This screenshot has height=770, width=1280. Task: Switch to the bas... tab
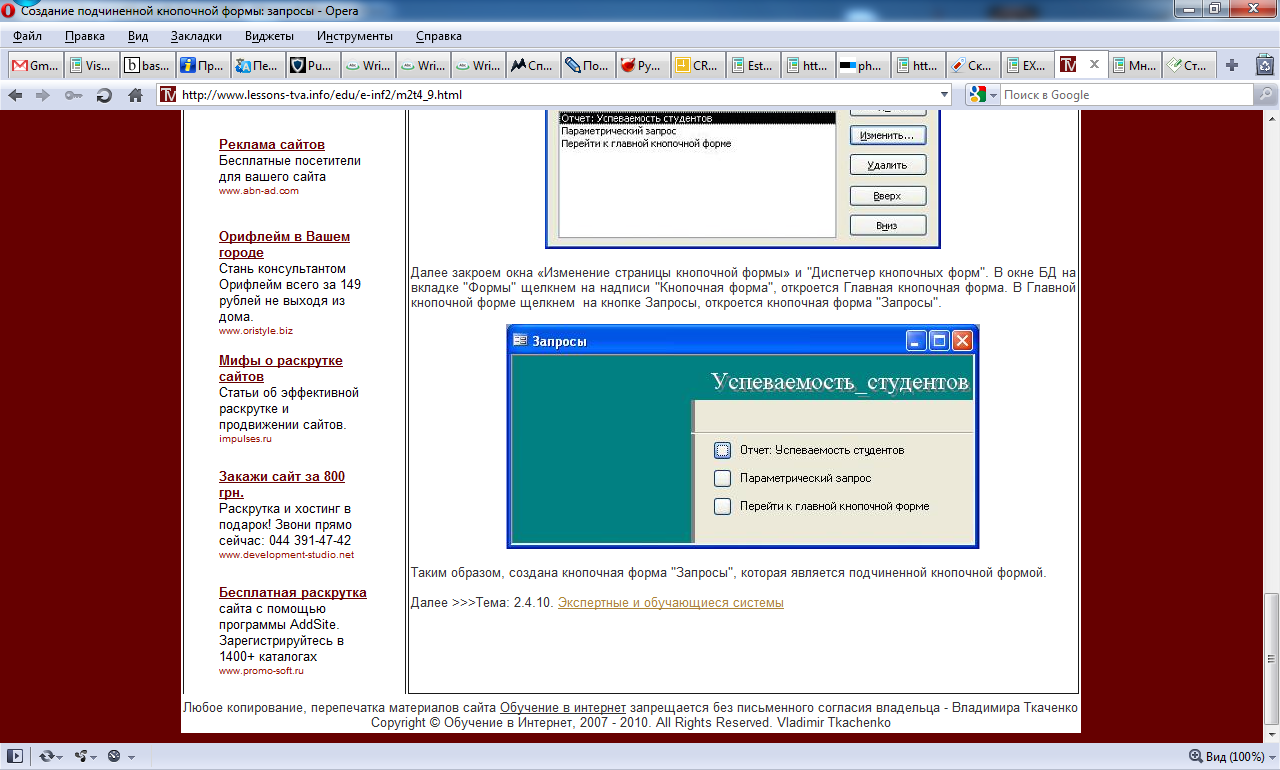pyautogui.click(x=146, y=65)
